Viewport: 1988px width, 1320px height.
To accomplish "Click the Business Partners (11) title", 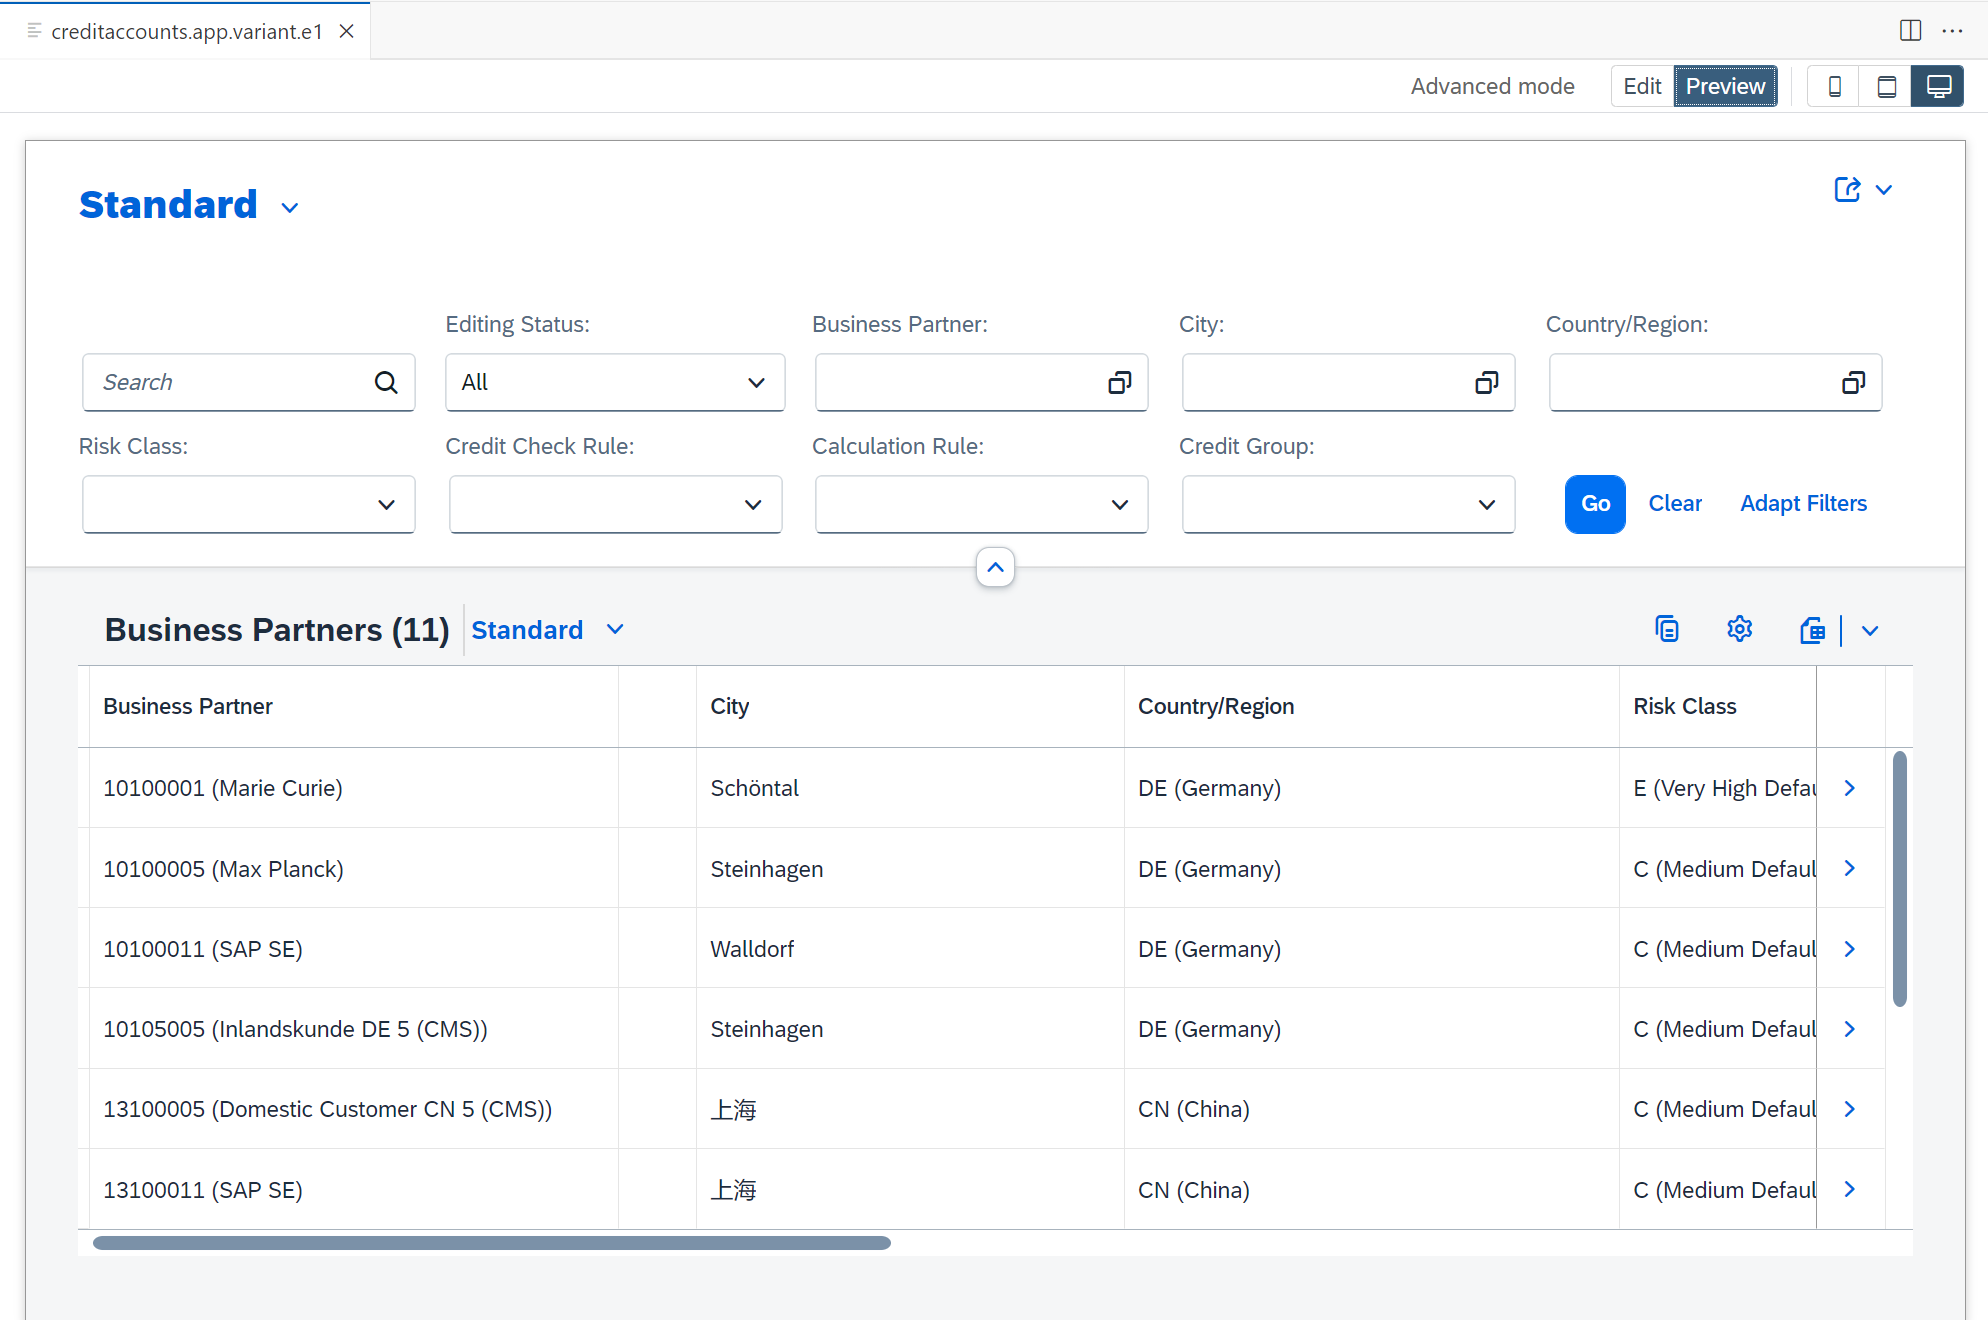I will pyautogui.click(x=277, y=630).
